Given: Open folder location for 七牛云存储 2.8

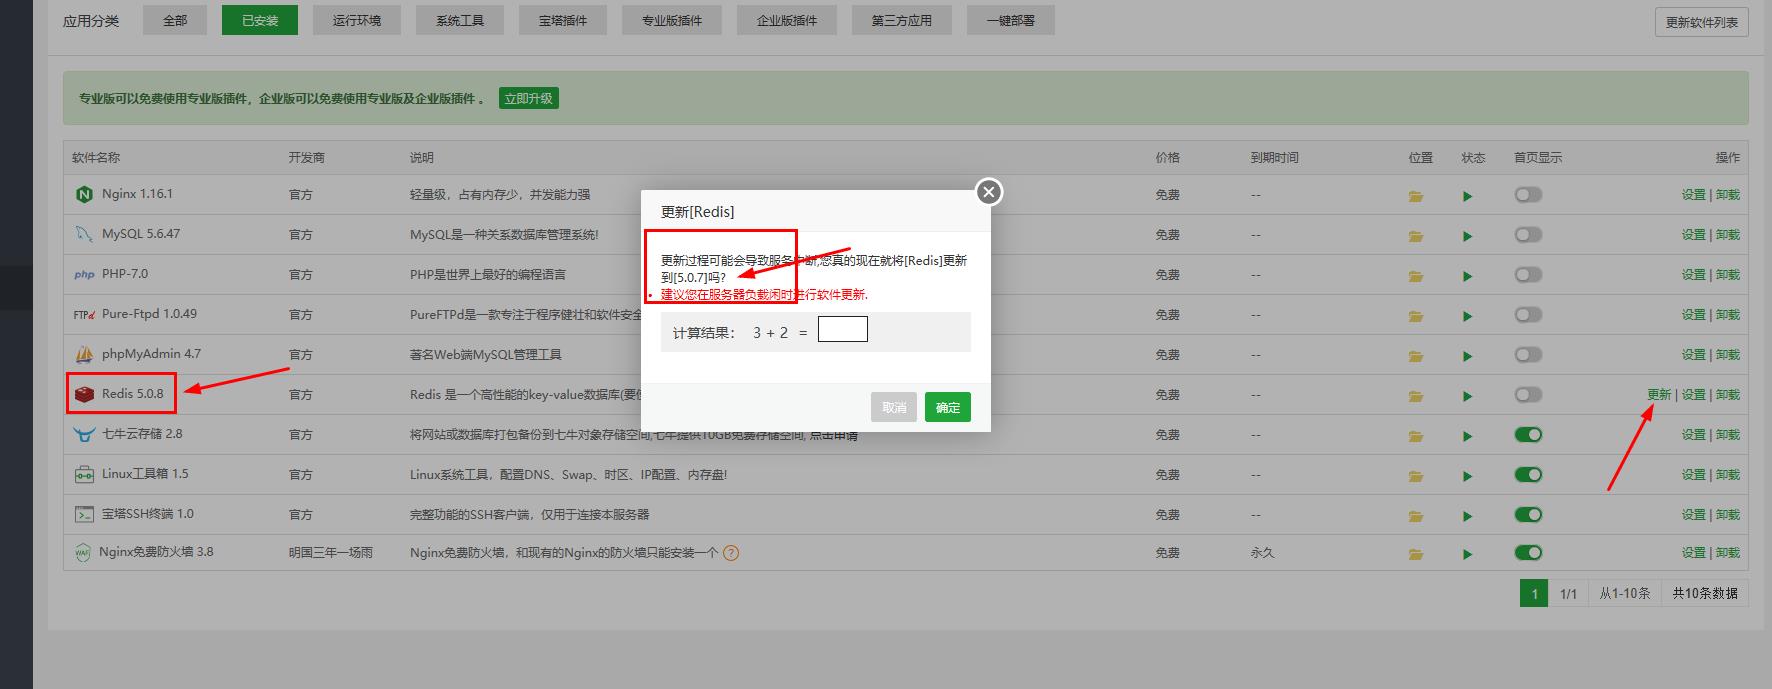Looking at the screenshot, I should click(1416, 436).
